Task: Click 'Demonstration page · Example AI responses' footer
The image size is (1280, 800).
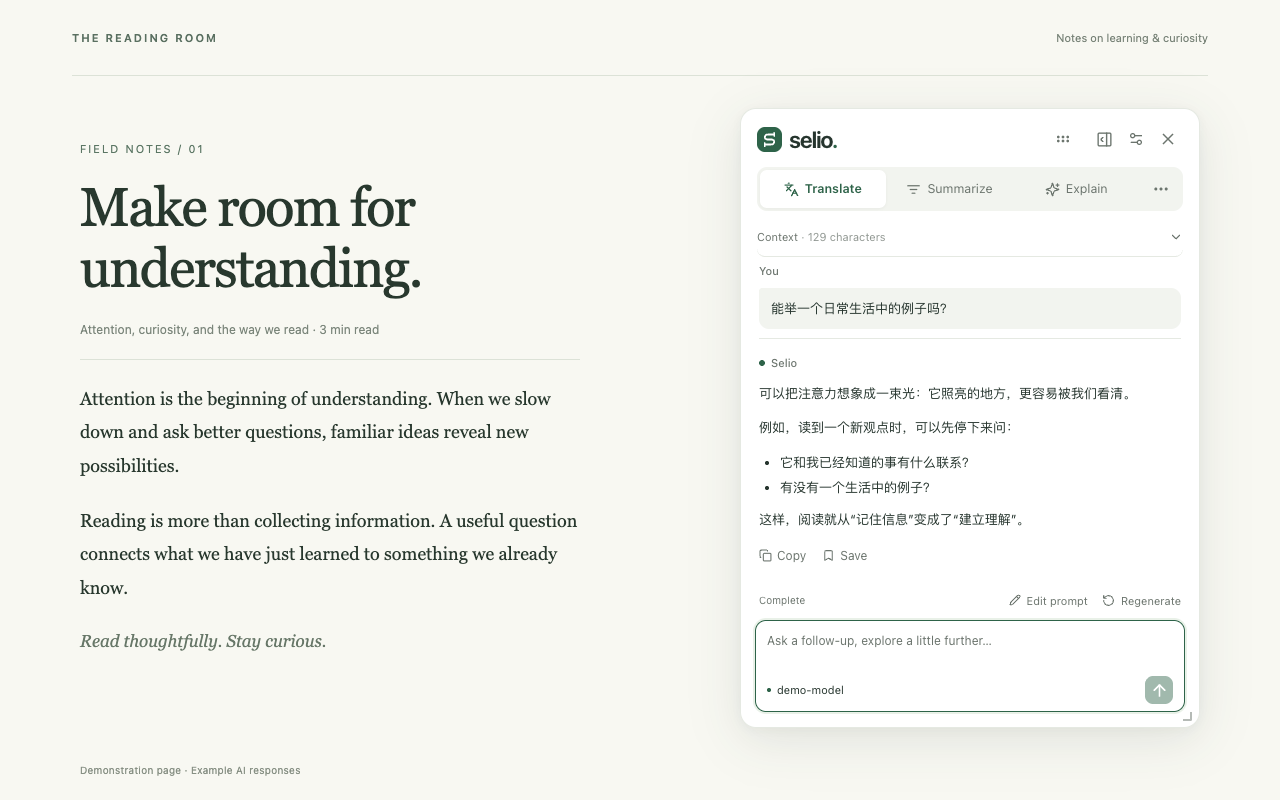Action: pos(190,771)
